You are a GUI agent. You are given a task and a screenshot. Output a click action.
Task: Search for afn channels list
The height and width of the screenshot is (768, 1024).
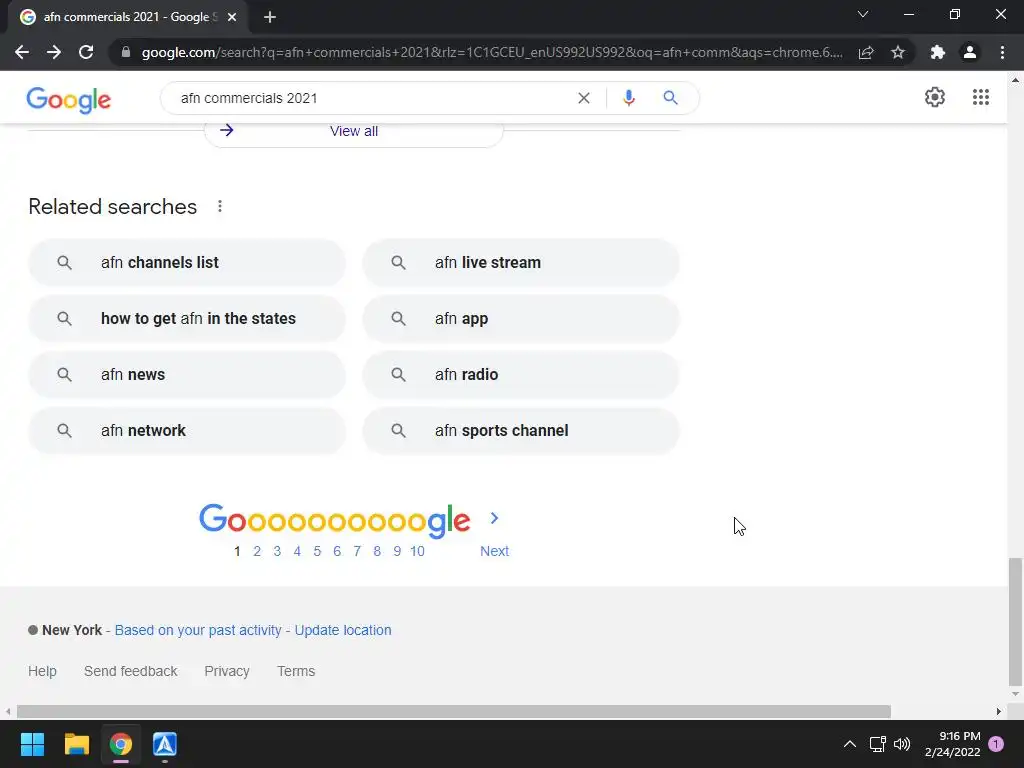point(187,263)
